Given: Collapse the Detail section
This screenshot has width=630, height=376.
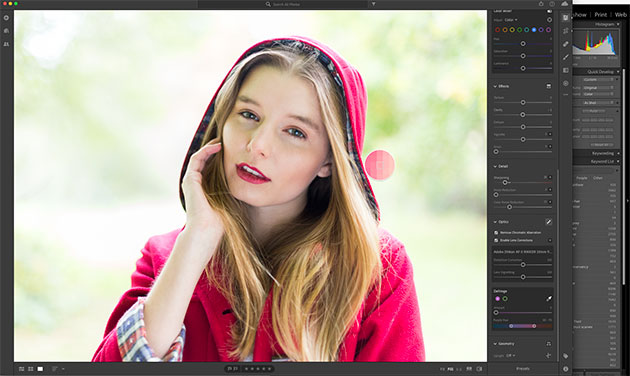Looking at the screenshot, I should (495, 166).
